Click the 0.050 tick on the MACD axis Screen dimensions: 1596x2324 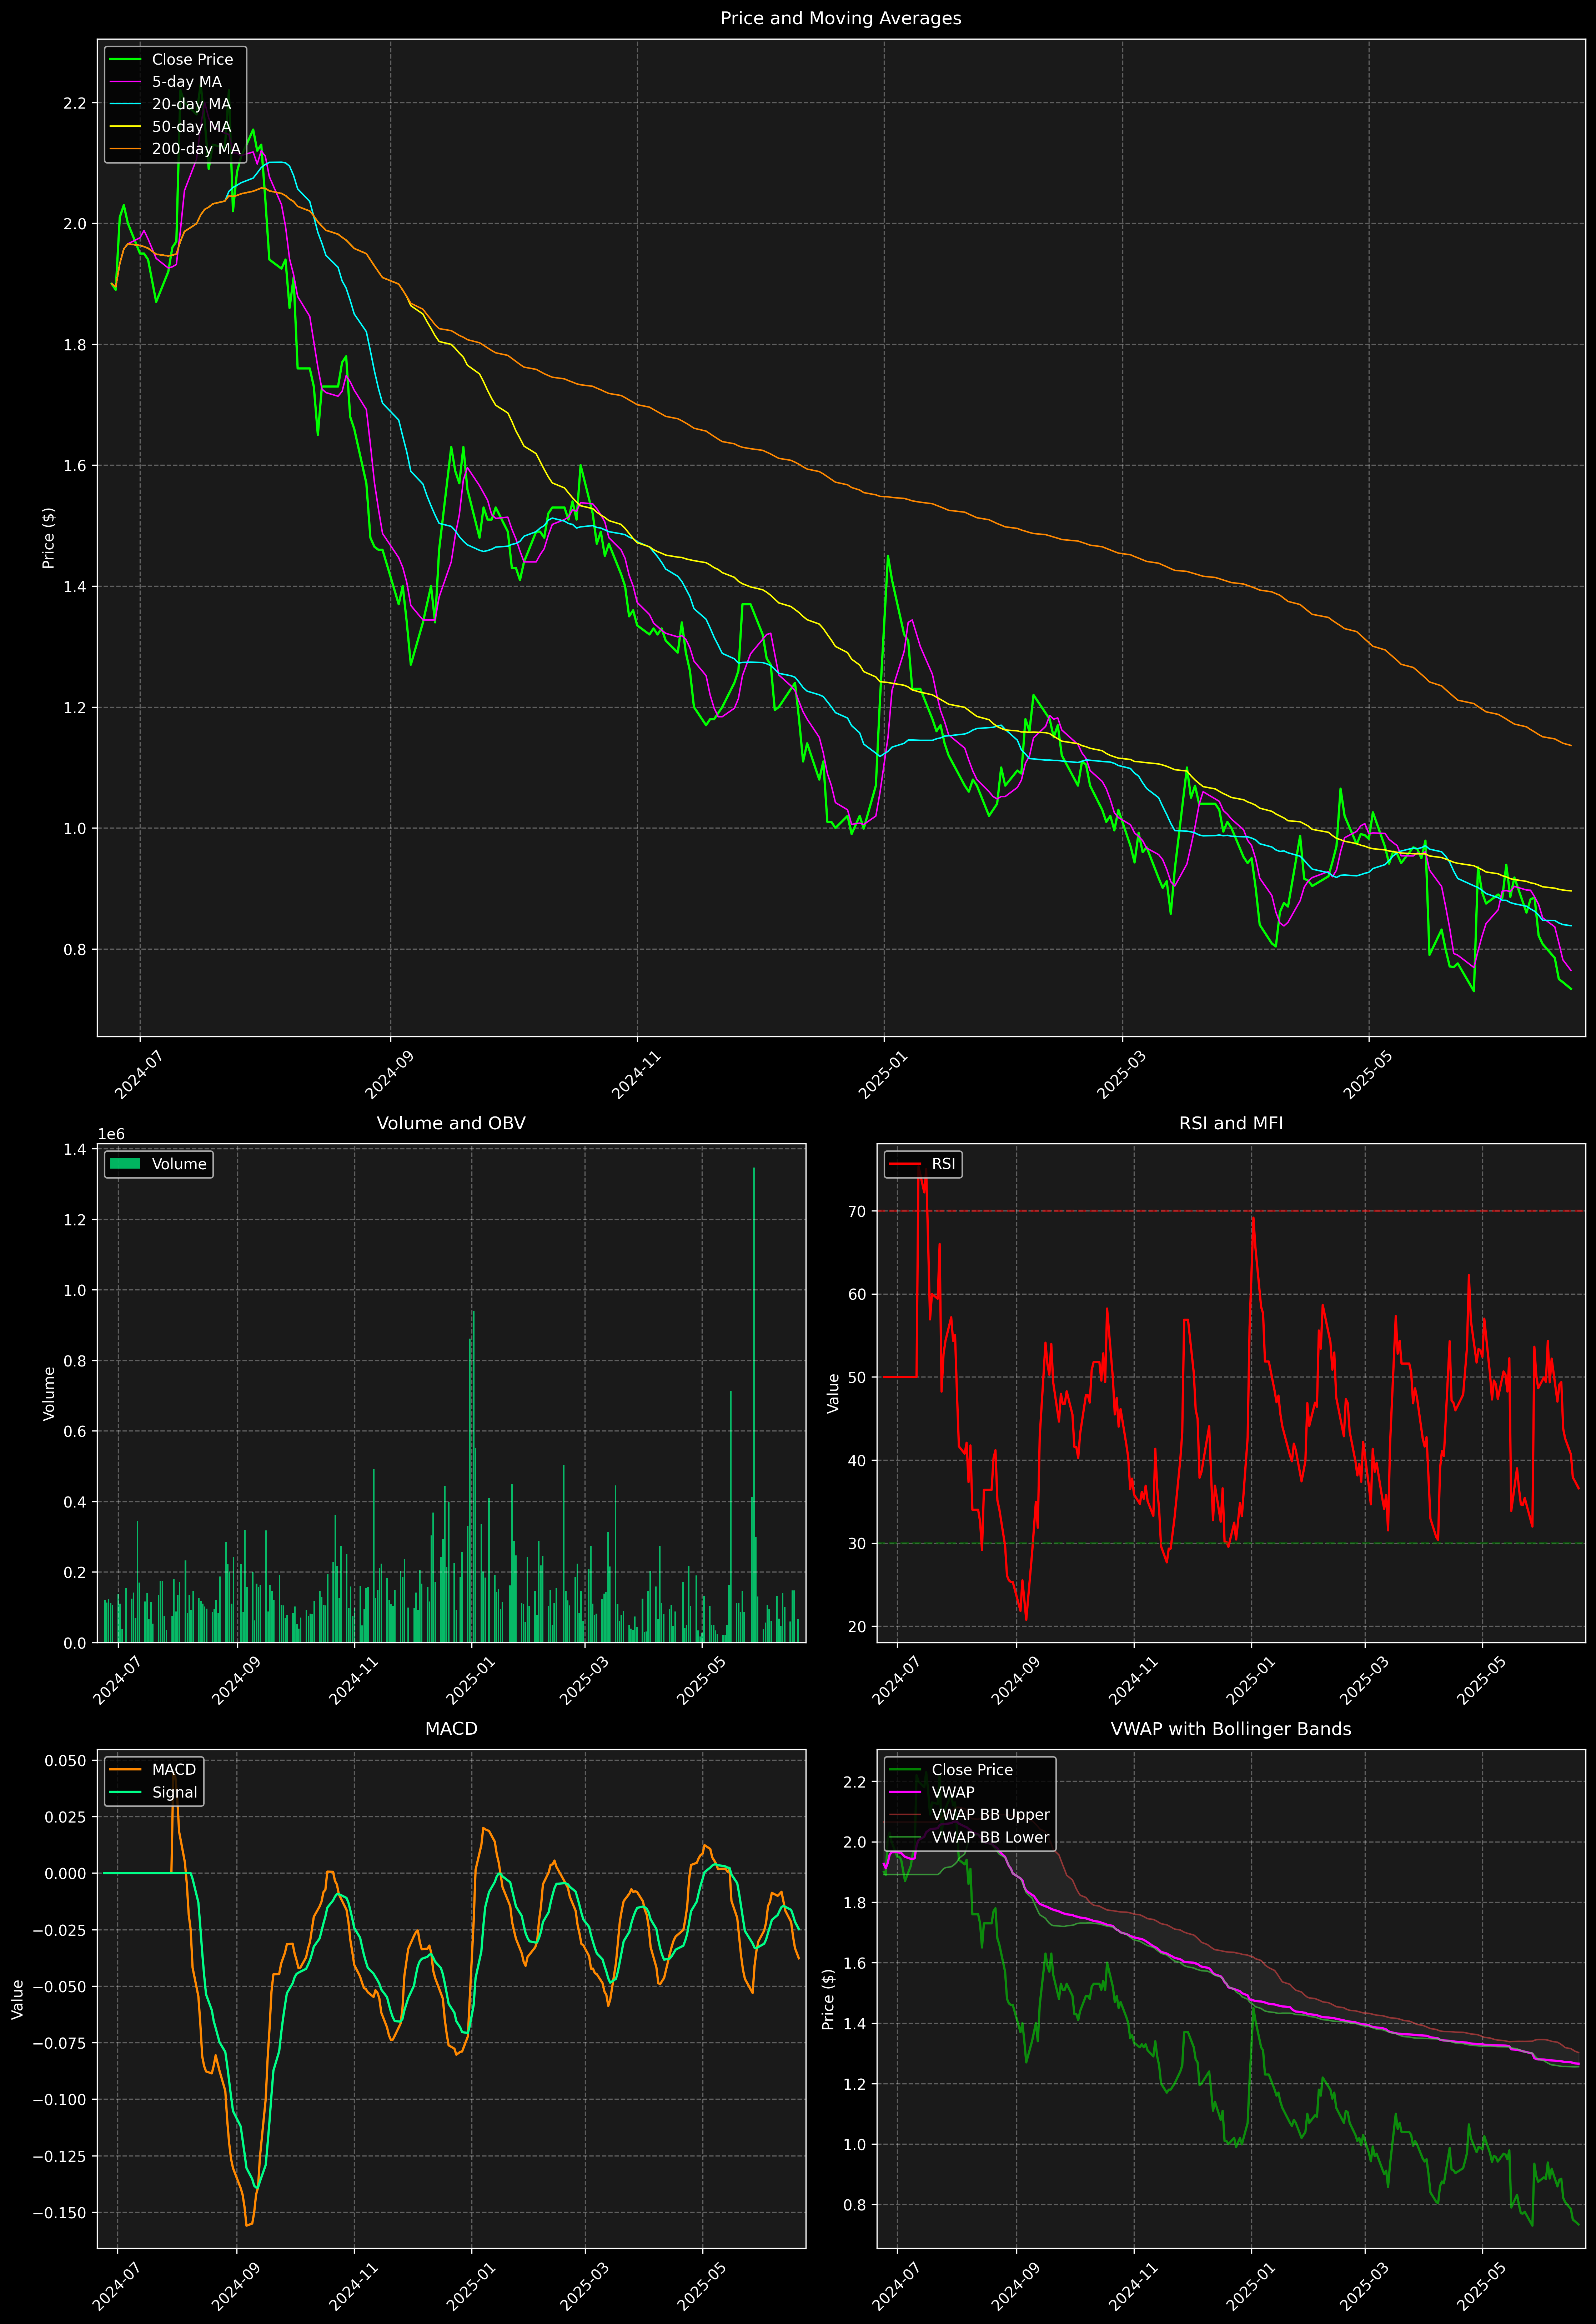click(x=66, y=1761)
